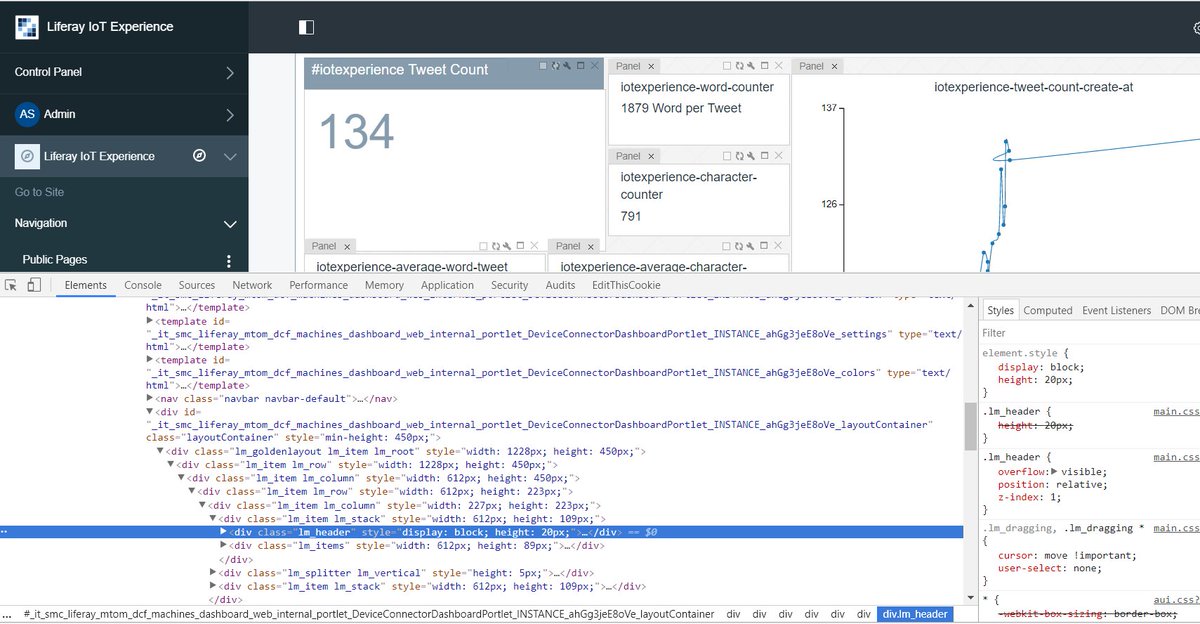Close the Panel tab above tweet-count chart
This screenshot has height=624, width=1200.
point(835,67)
